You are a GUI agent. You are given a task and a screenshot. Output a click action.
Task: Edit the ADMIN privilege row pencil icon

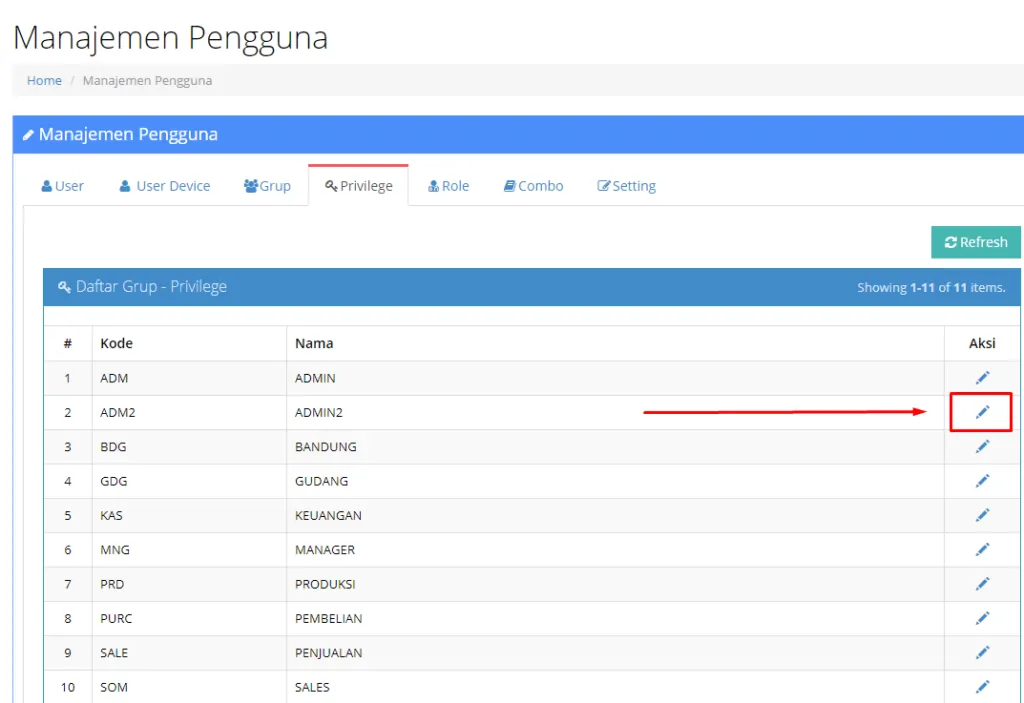pos(982,378)
